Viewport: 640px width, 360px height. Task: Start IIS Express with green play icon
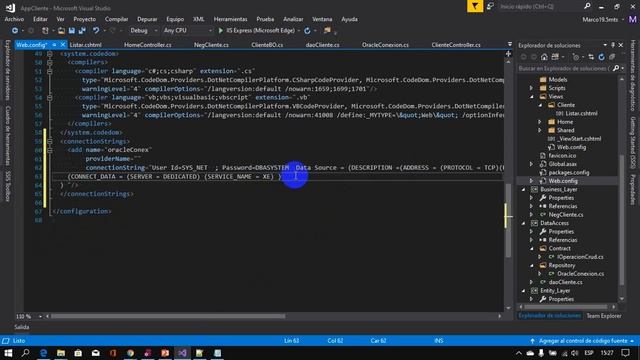pyautogui.click(x=221, y=31)
